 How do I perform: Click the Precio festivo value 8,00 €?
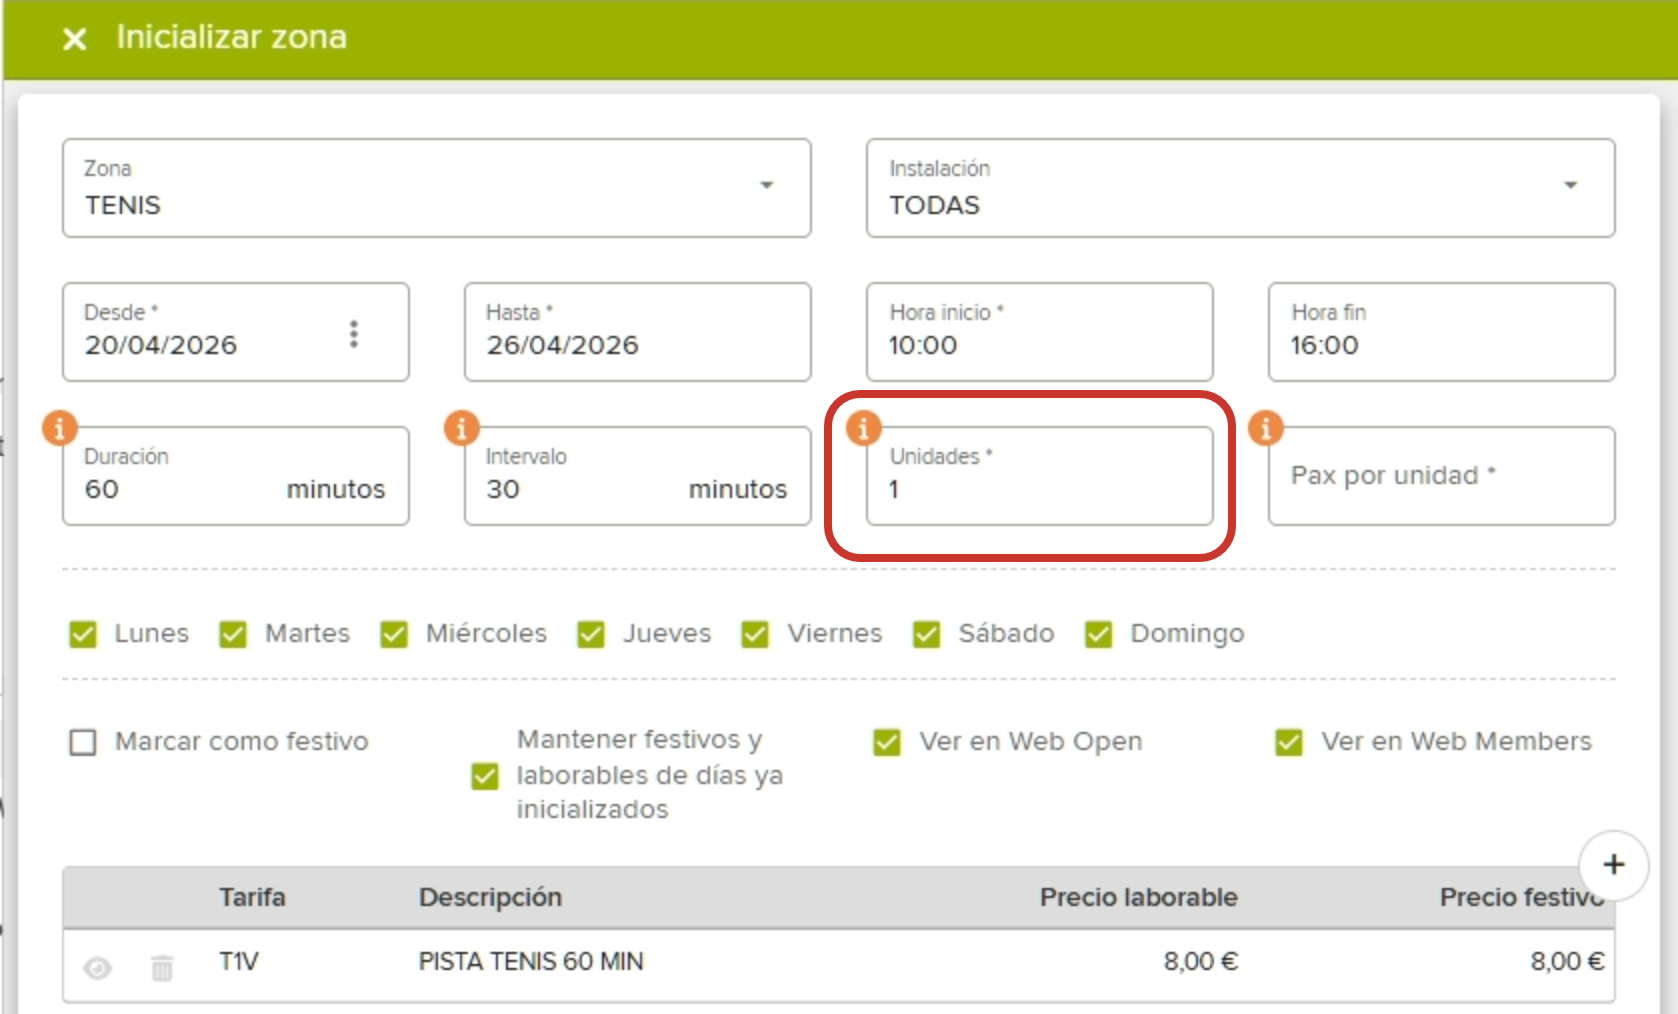(1567, 961)
